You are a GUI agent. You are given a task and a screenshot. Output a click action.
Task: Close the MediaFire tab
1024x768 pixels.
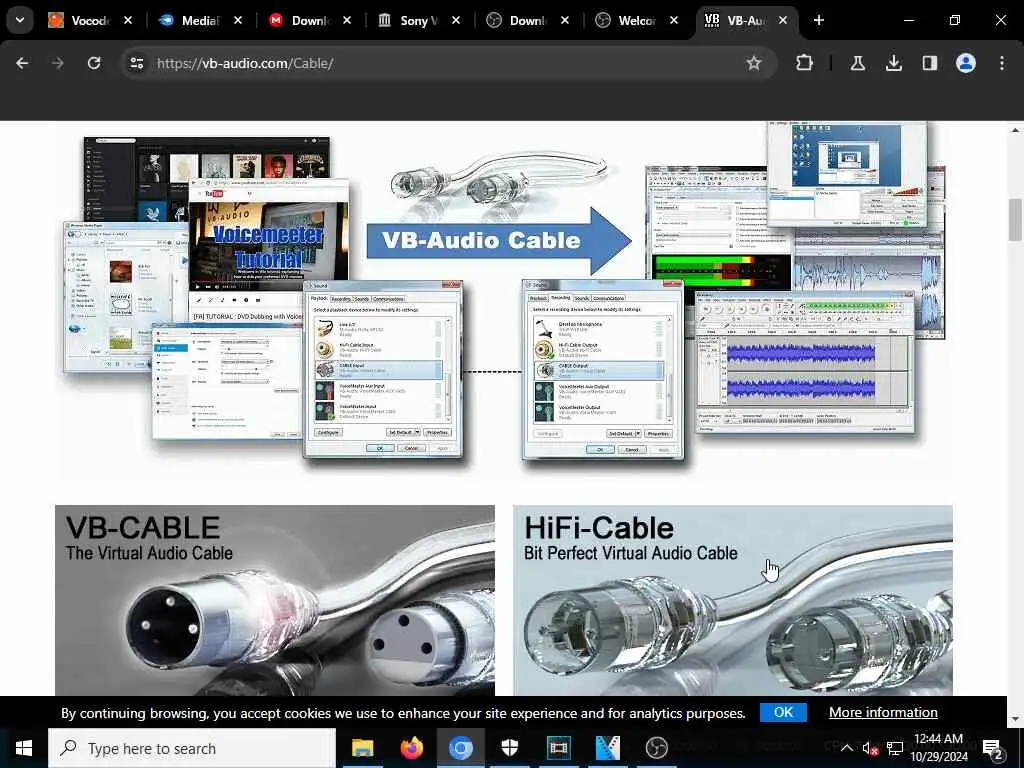(238, 20)
